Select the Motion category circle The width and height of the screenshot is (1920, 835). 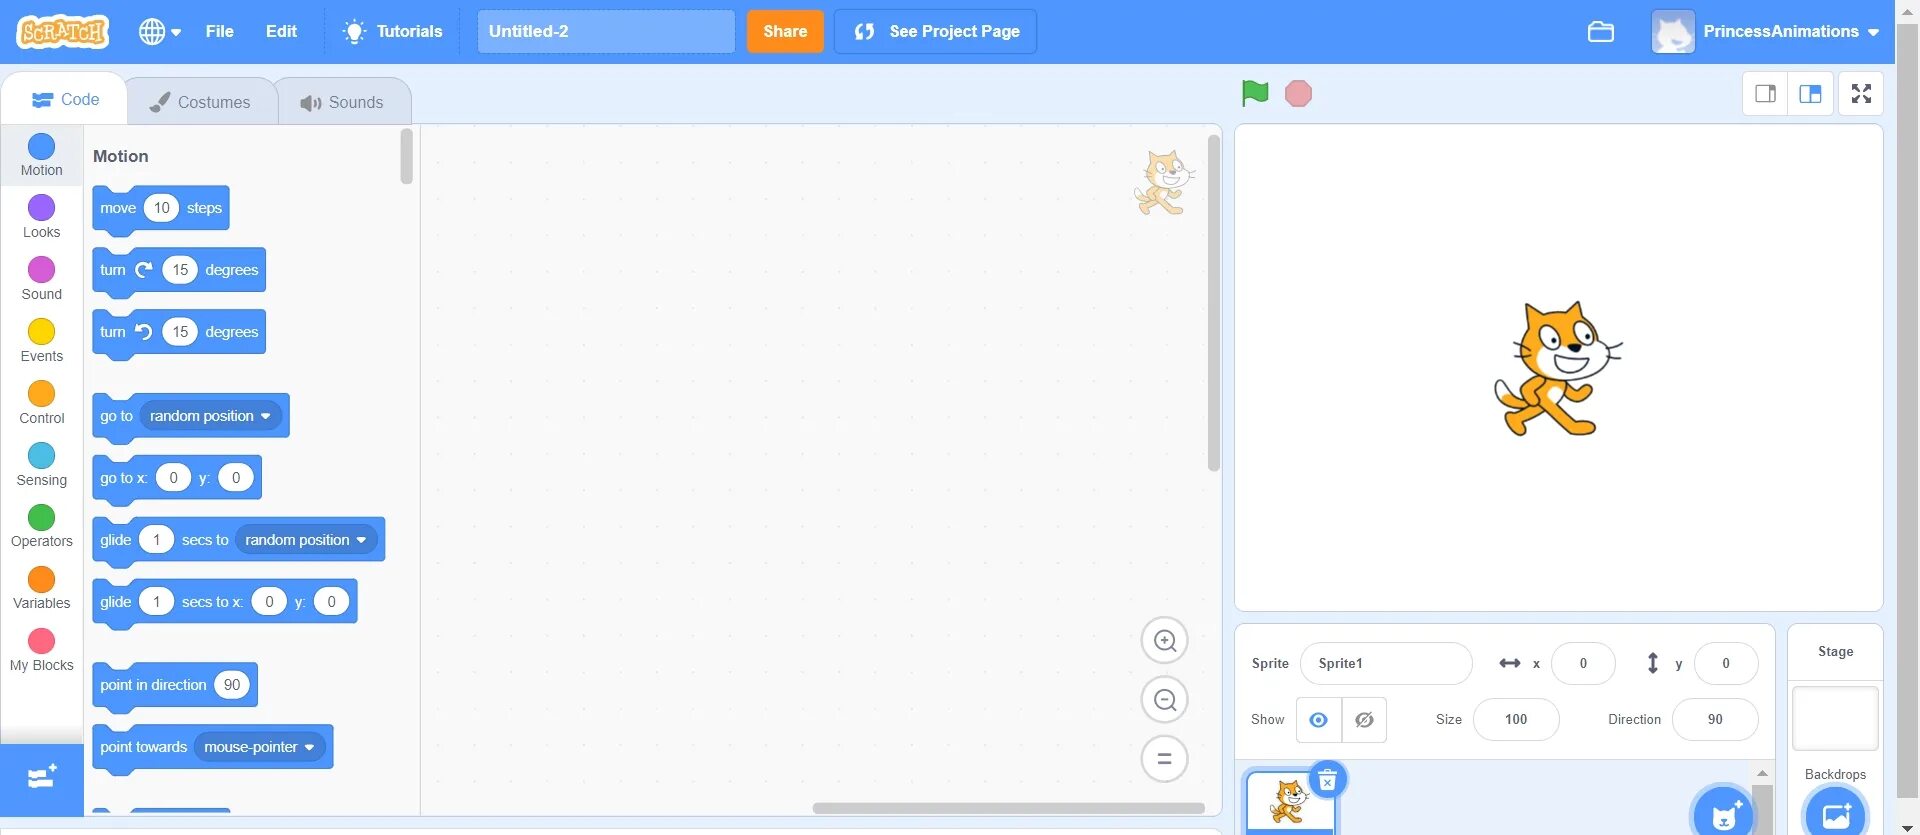click(41, 147)
